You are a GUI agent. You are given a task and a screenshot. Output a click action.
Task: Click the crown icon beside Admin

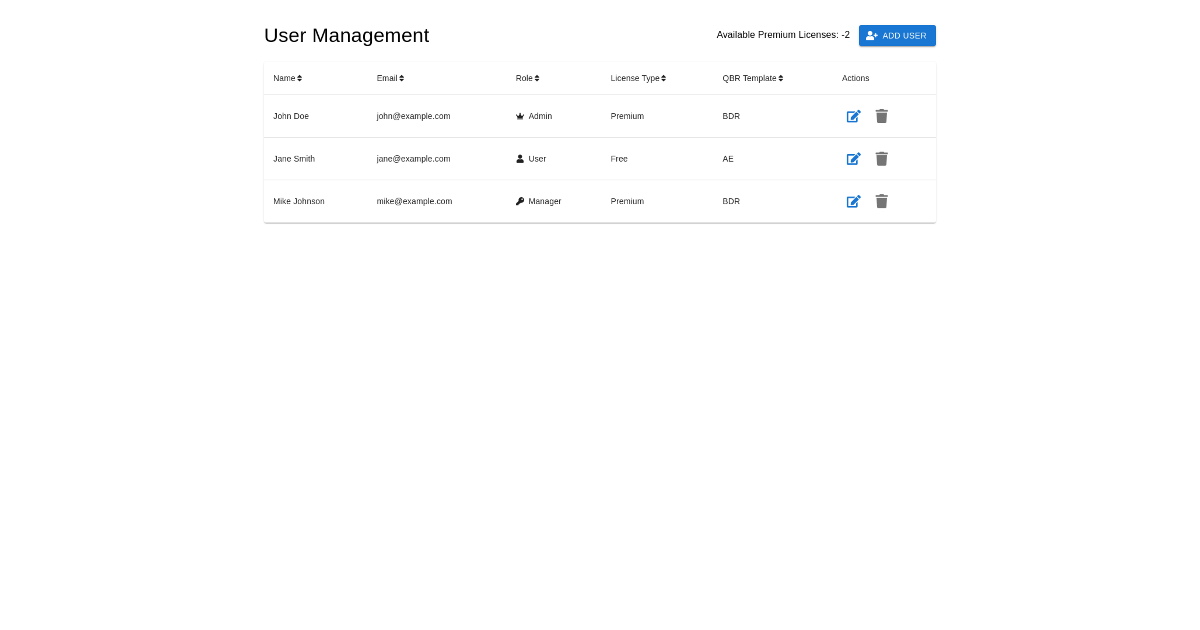tap(520, 116)
